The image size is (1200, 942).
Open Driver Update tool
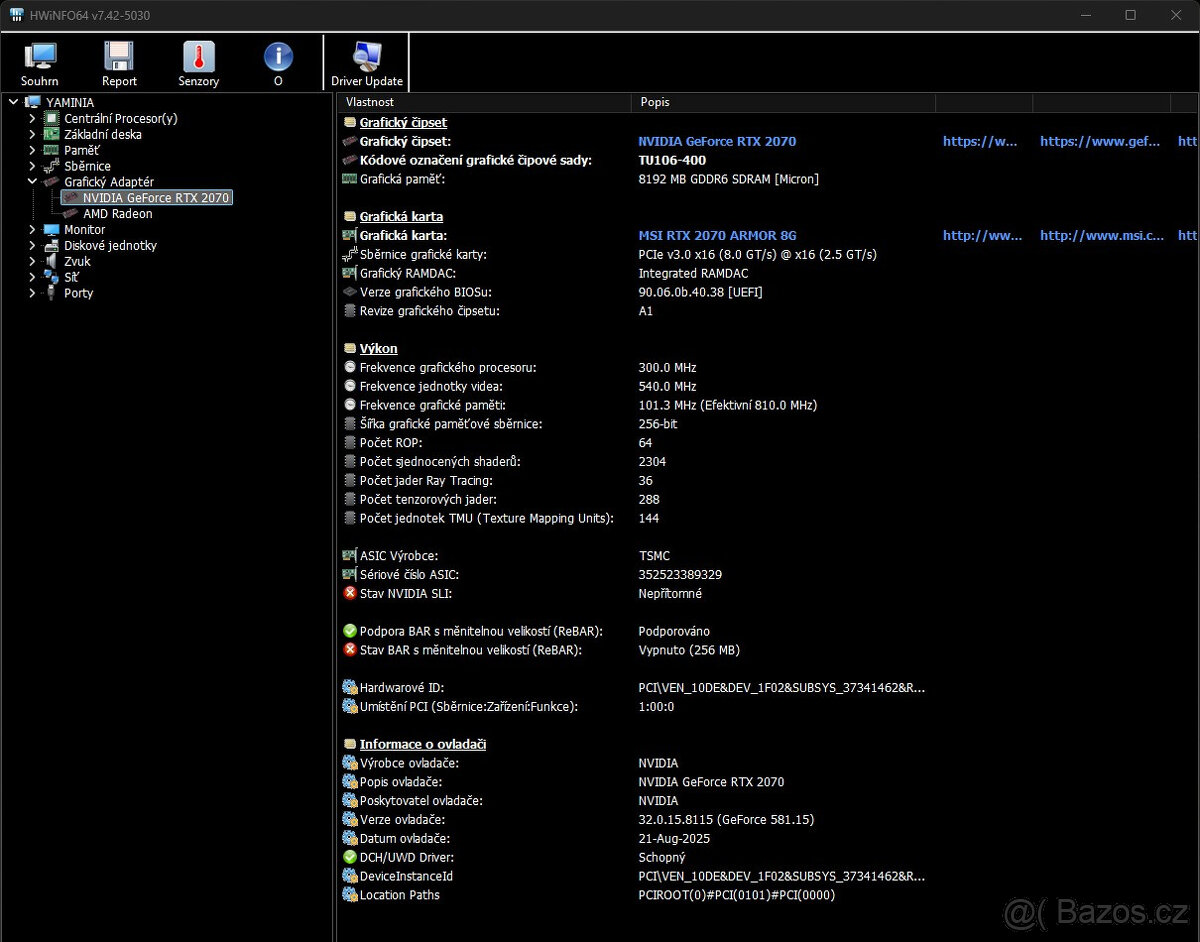367,64
